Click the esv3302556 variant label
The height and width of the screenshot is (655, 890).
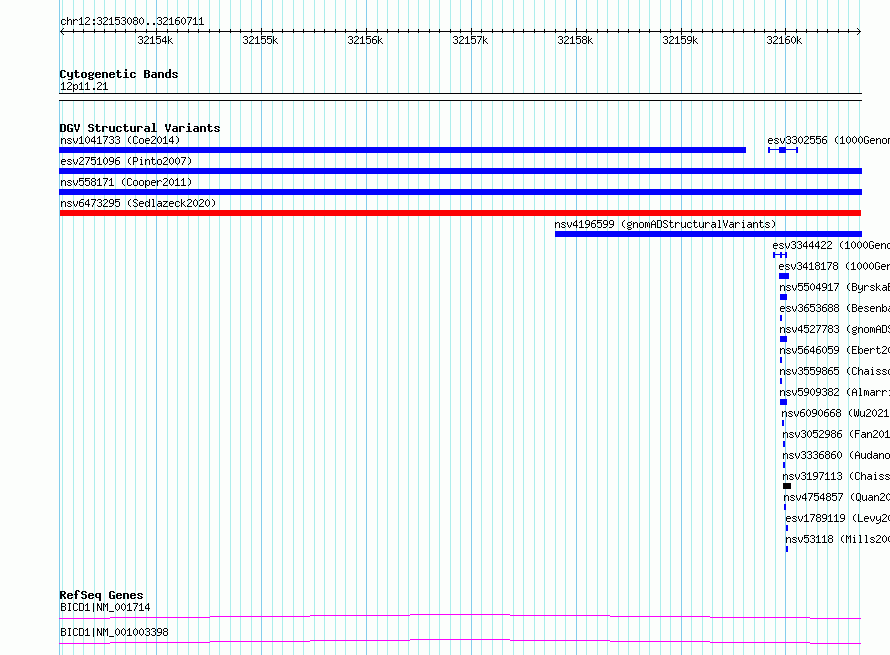828,140
